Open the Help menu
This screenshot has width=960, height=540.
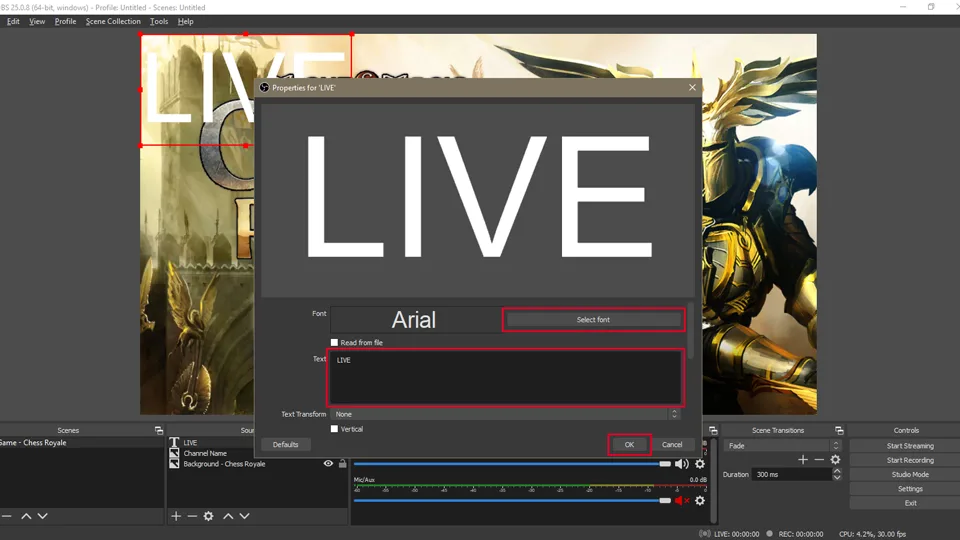(x=185, y=21)
